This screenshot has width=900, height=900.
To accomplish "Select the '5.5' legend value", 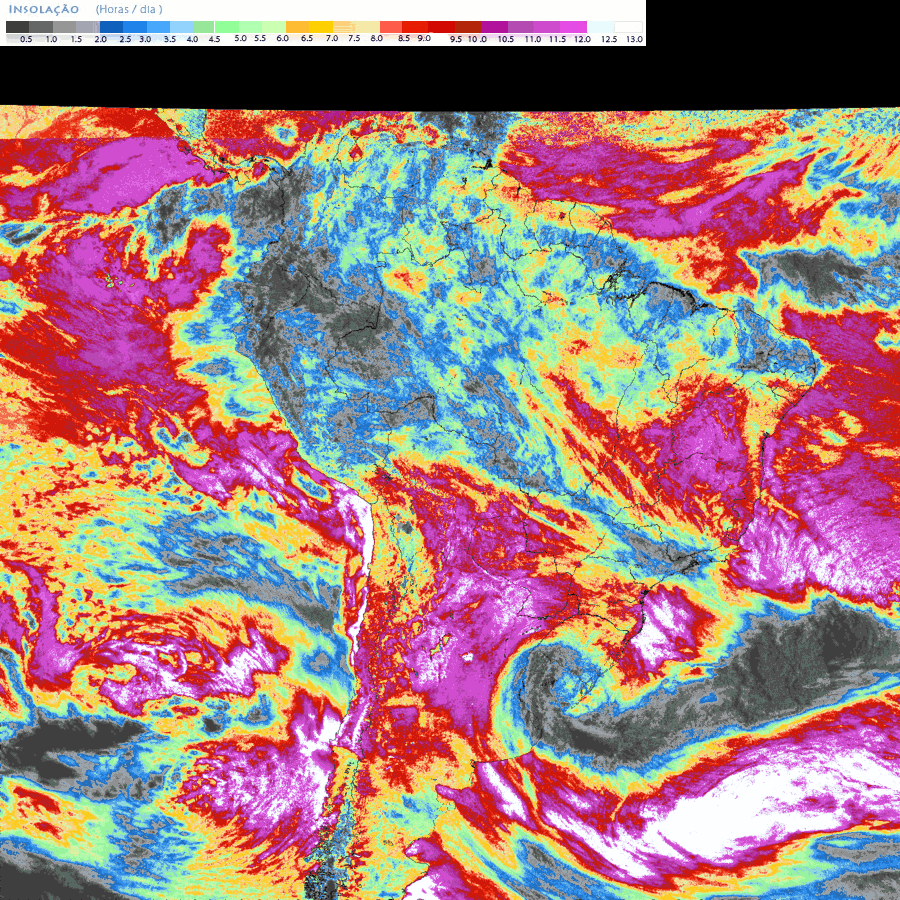I will pyautogui.click(x=260, y=38).
